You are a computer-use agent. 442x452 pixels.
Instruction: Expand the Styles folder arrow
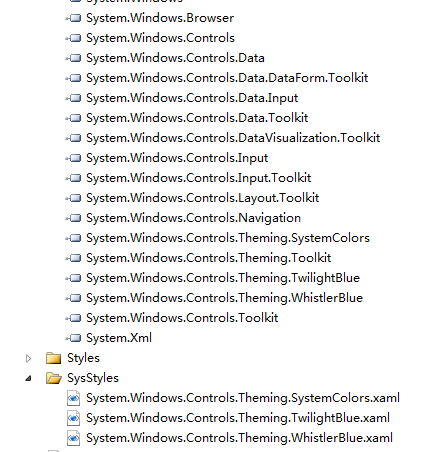[x=28, y=358]
